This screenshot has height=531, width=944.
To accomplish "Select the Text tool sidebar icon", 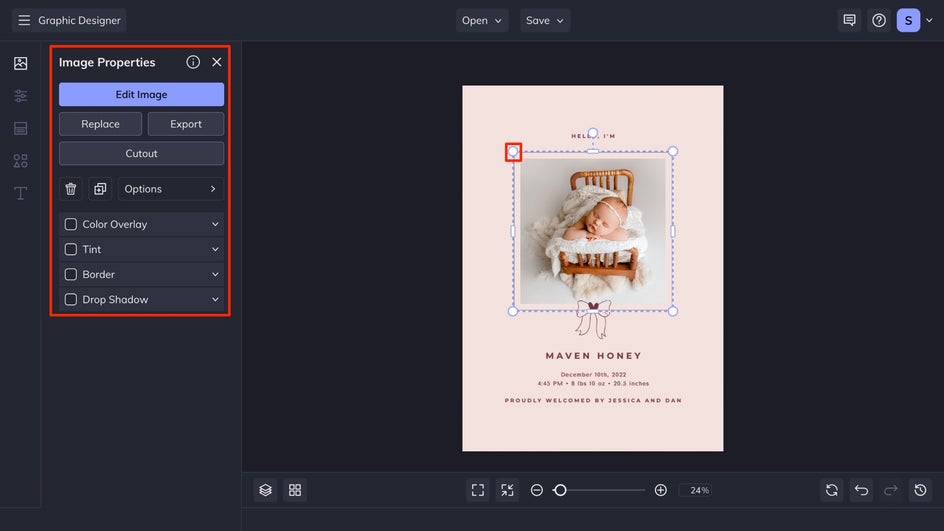I will [x=20, y=193].
